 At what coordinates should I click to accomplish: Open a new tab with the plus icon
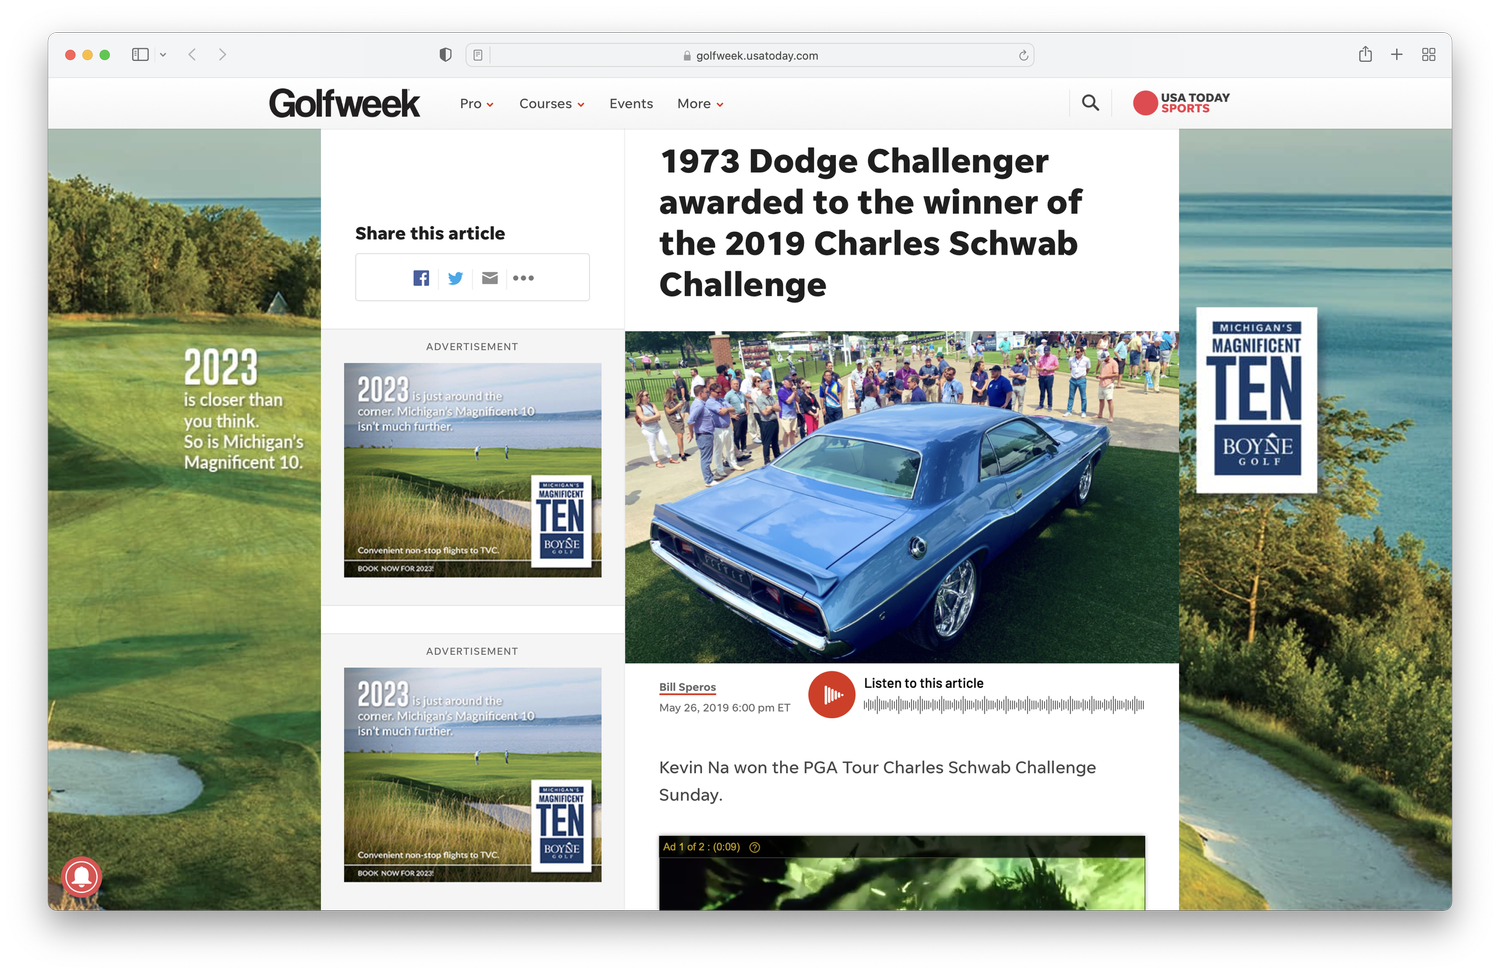point(1397,55)
